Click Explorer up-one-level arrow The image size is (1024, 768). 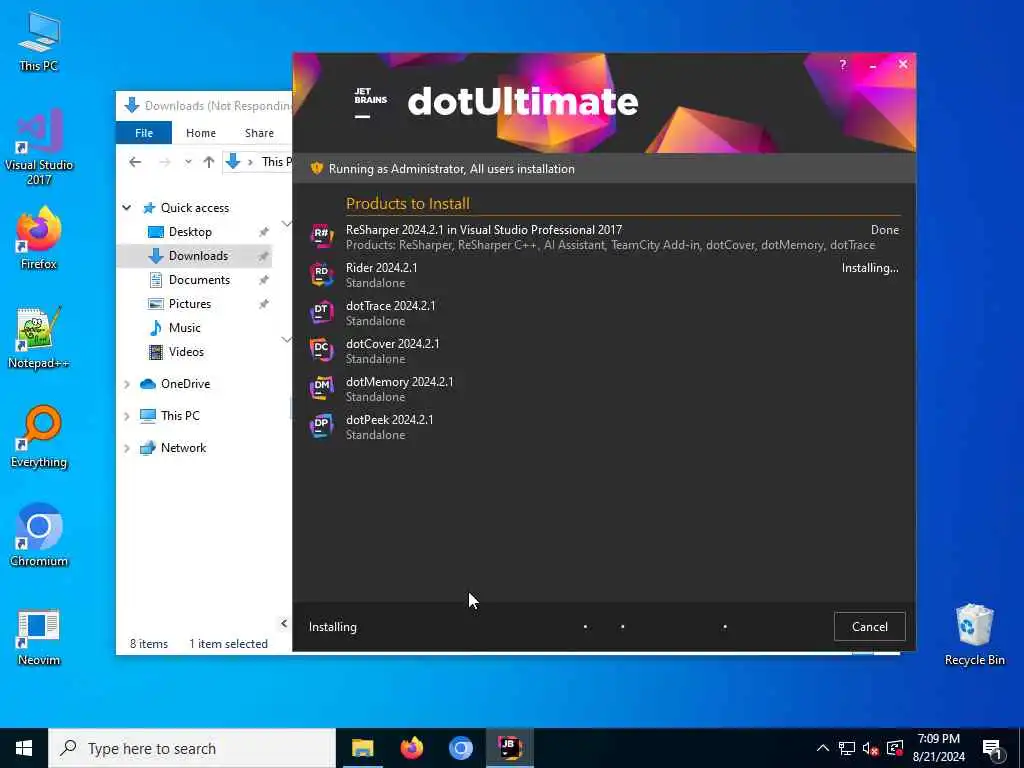[209, 162]
